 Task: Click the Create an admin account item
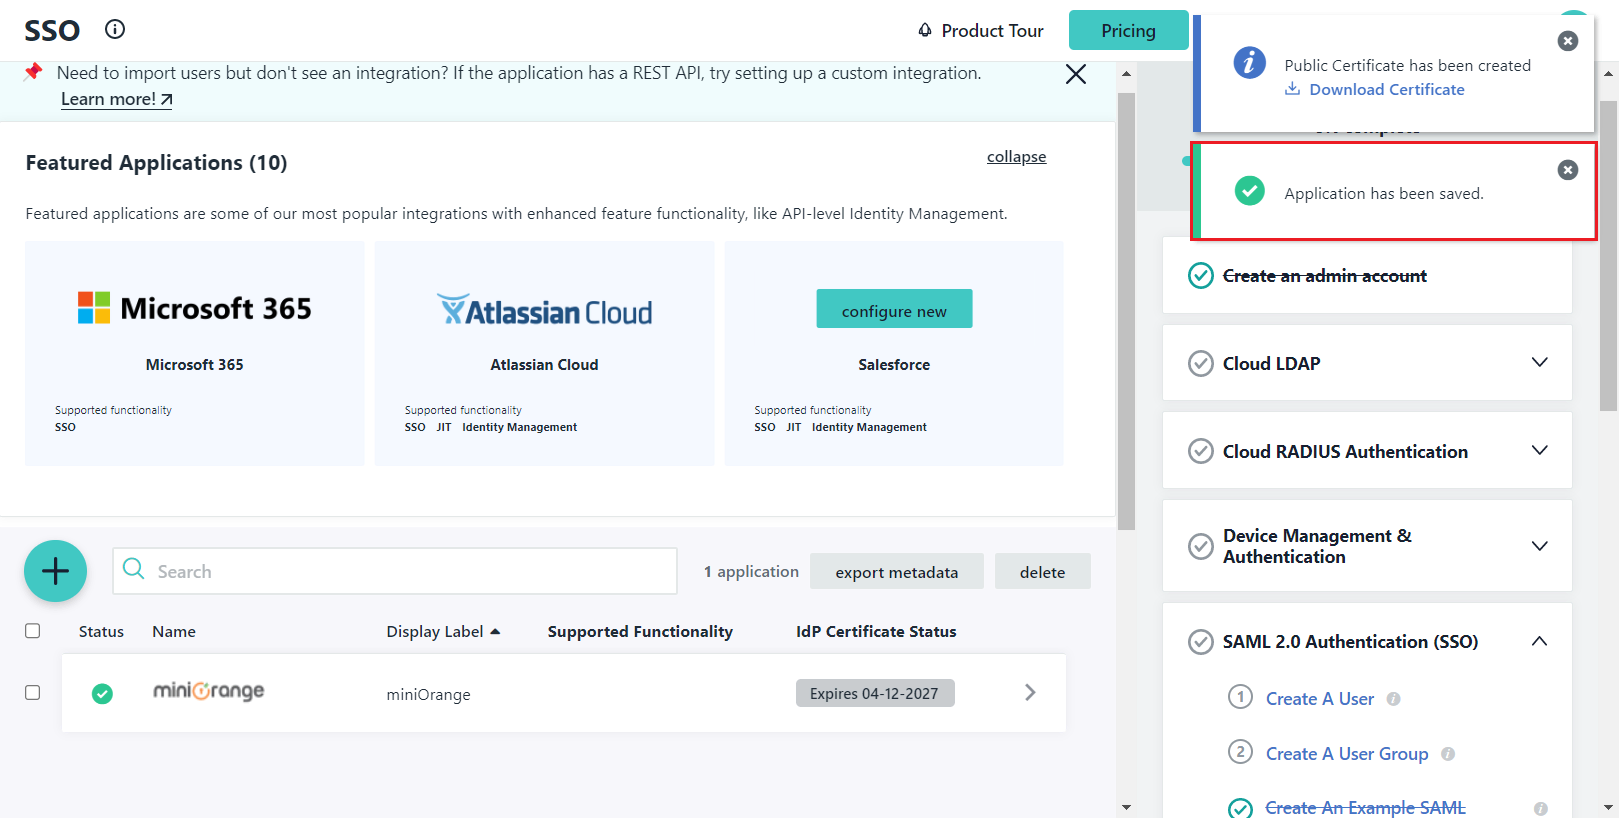1367,276
